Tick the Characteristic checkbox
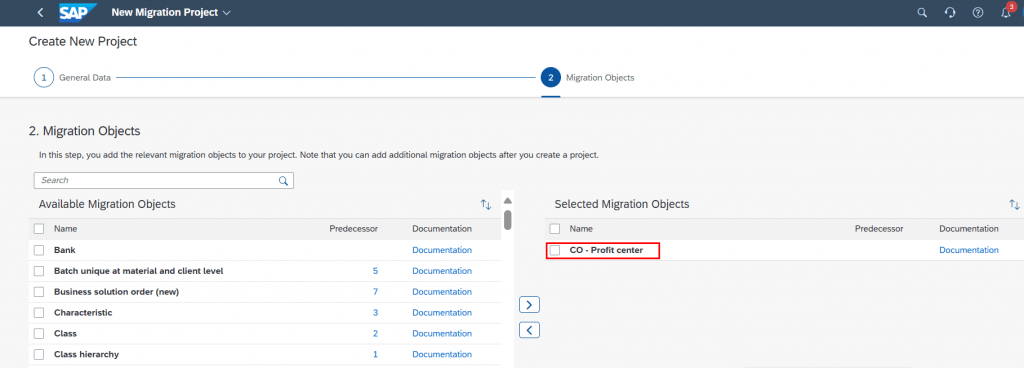Screen dimensions: 1024x368 pyautogui.click(x=39, y=313)
